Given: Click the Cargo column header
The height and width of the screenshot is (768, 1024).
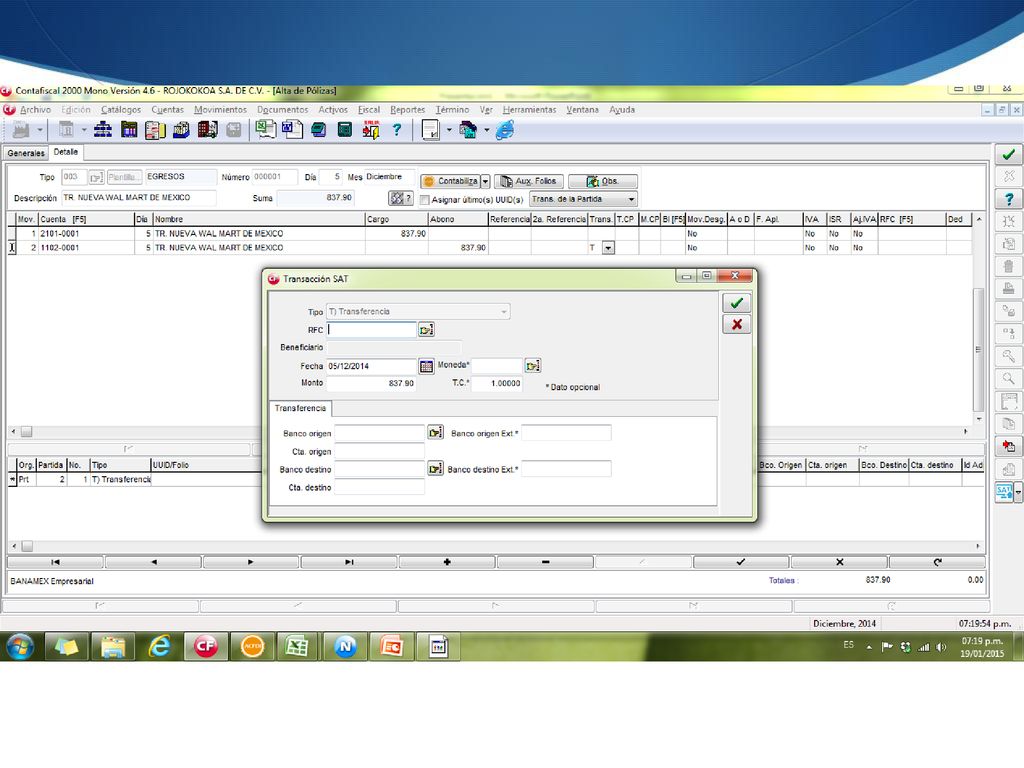Looking at the screenshot, I should click(396, 219).
